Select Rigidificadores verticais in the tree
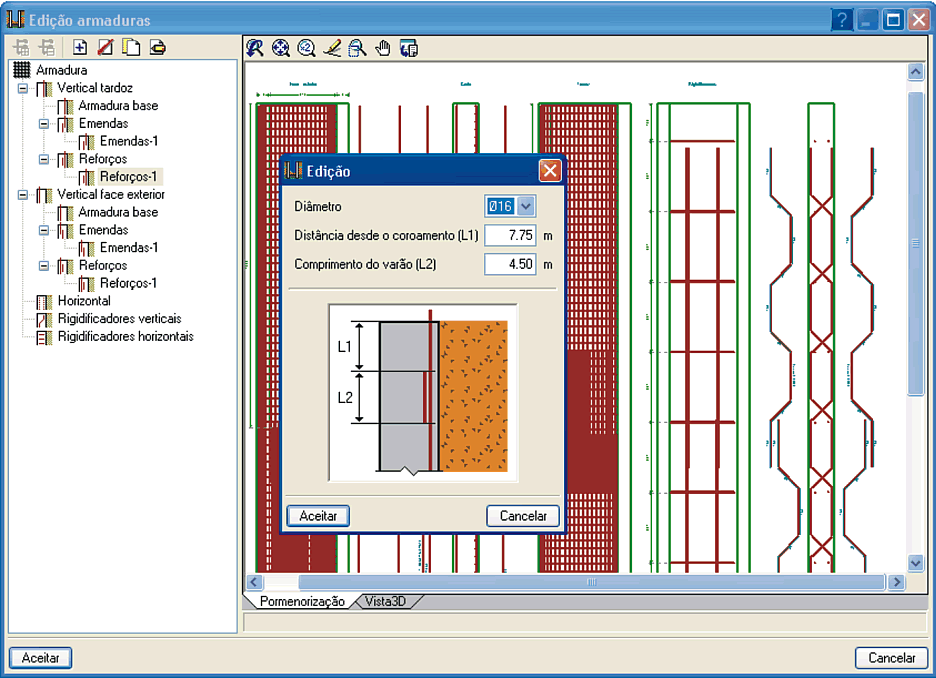The width and height of the screenshot is (936, 678). (x=119, y=319)
